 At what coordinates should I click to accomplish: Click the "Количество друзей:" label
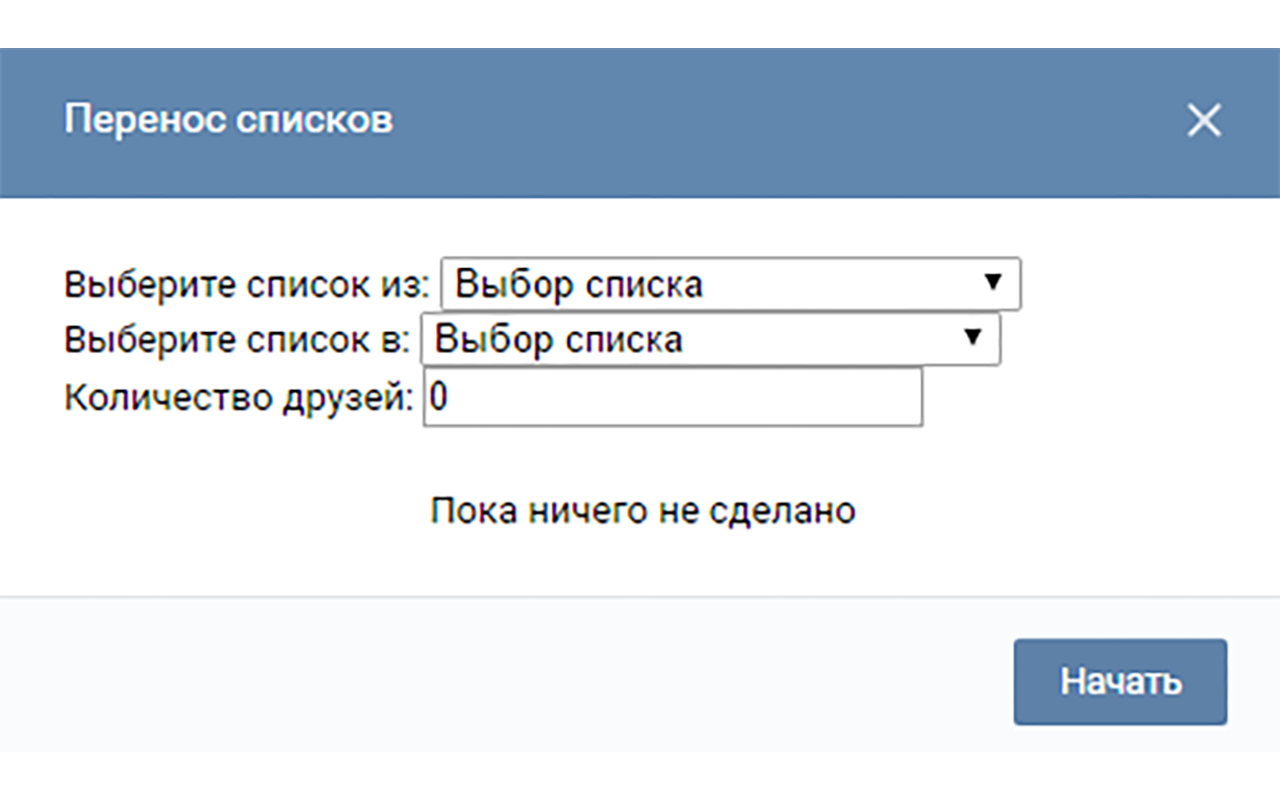pyautogui.click(x=240, y=397)
